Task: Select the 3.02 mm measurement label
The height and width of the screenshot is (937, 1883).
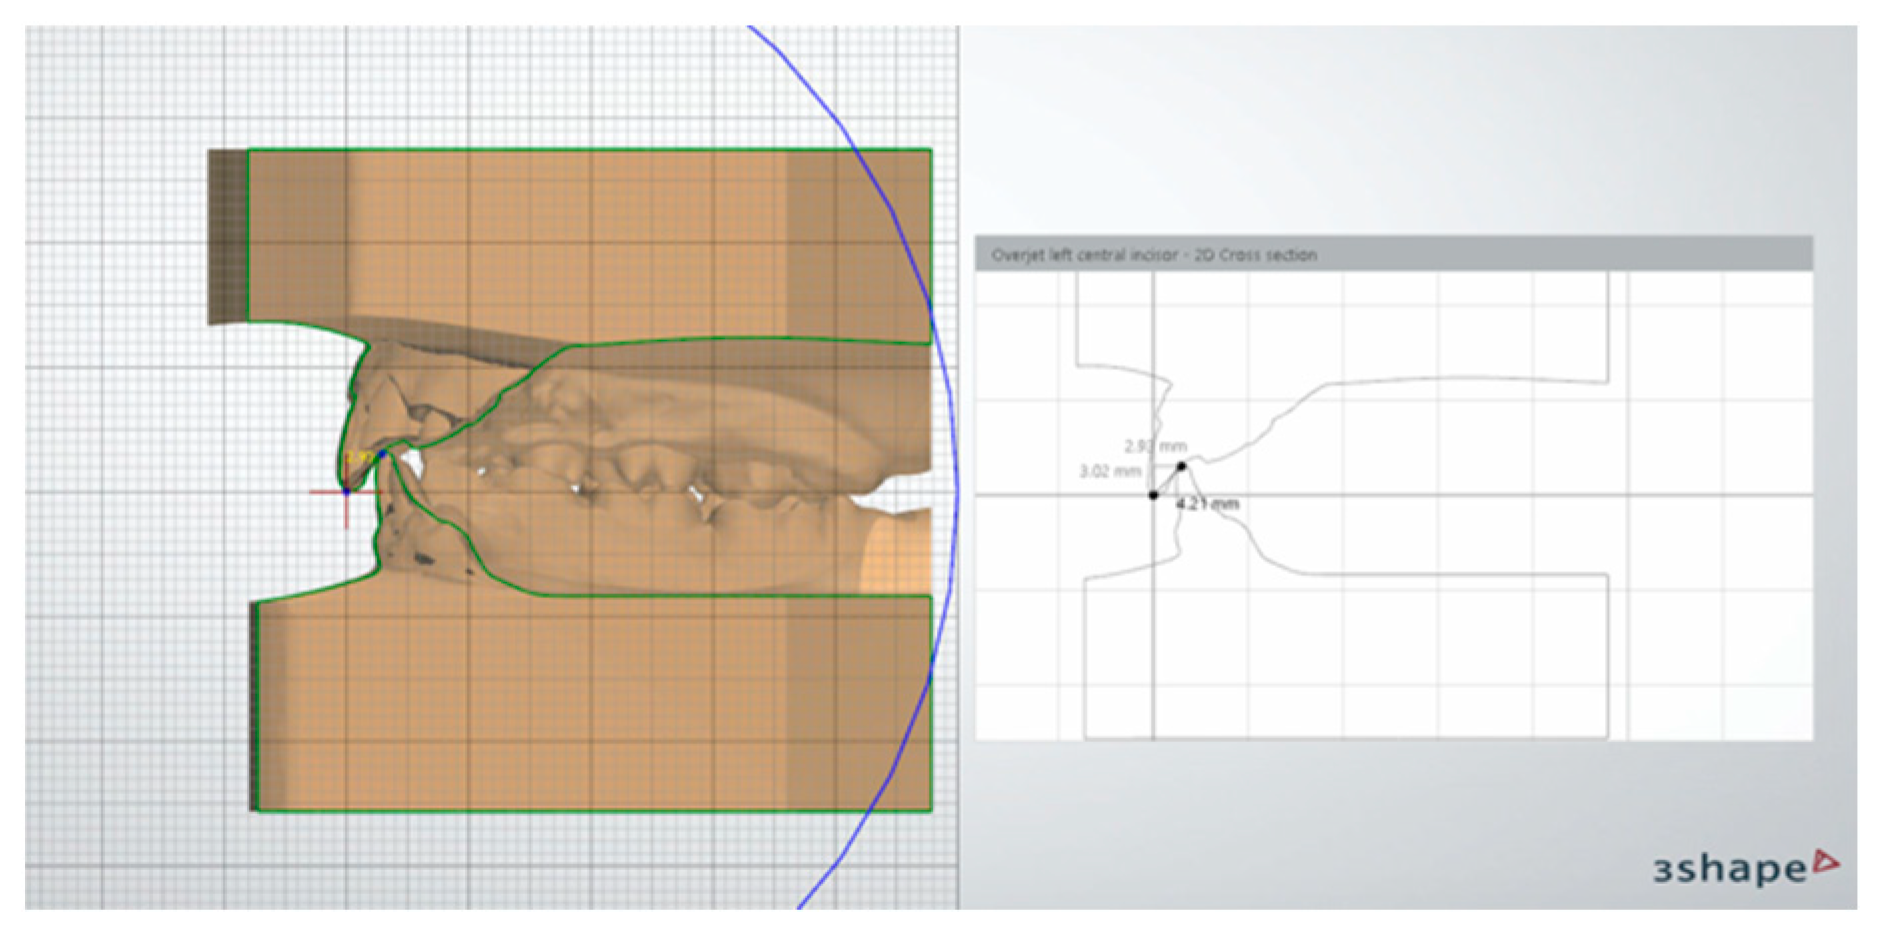Action: 1110,471
